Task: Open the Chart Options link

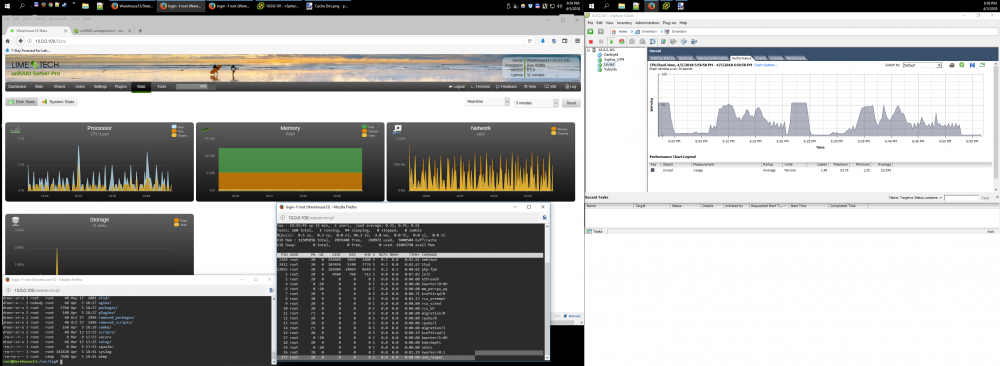Action: 765,65
